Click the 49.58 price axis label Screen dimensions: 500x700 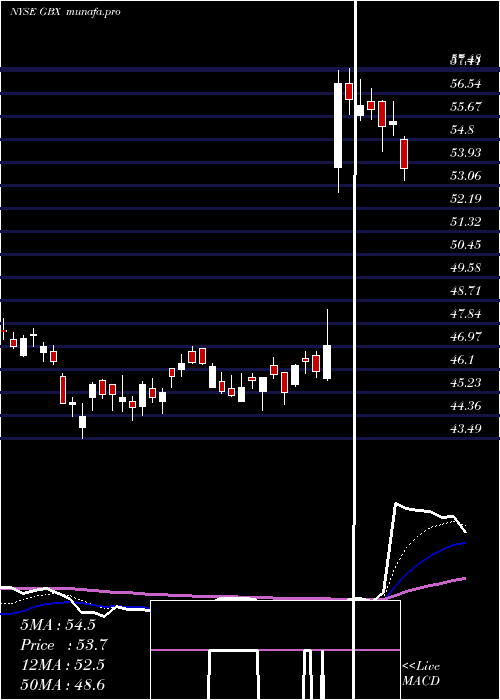pos(466,267)
